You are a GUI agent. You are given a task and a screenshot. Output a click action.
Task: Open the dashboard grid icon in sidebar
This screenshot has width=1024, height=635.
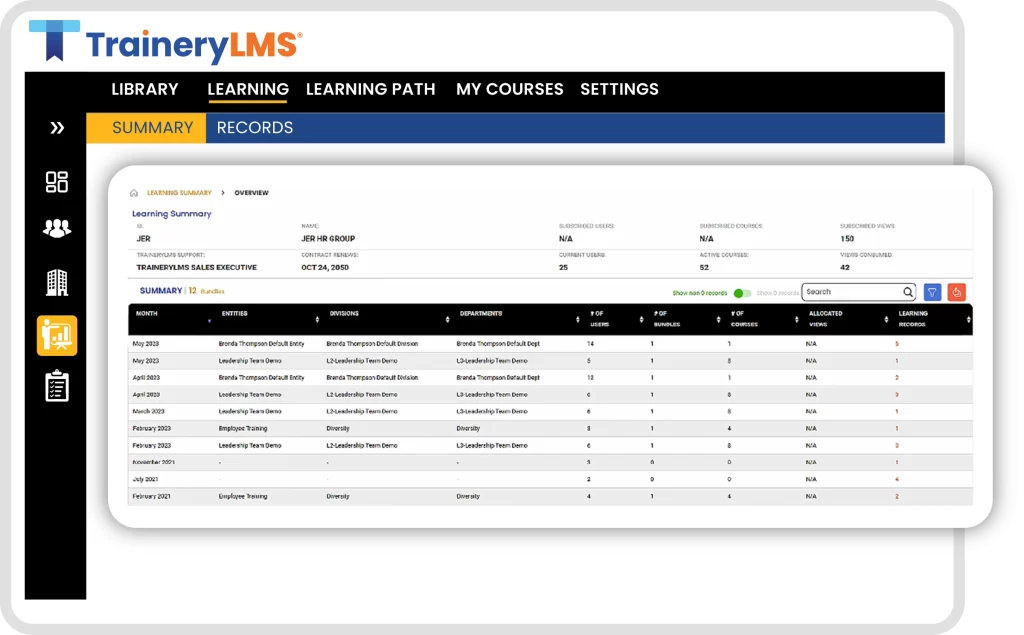click(57, 182)
